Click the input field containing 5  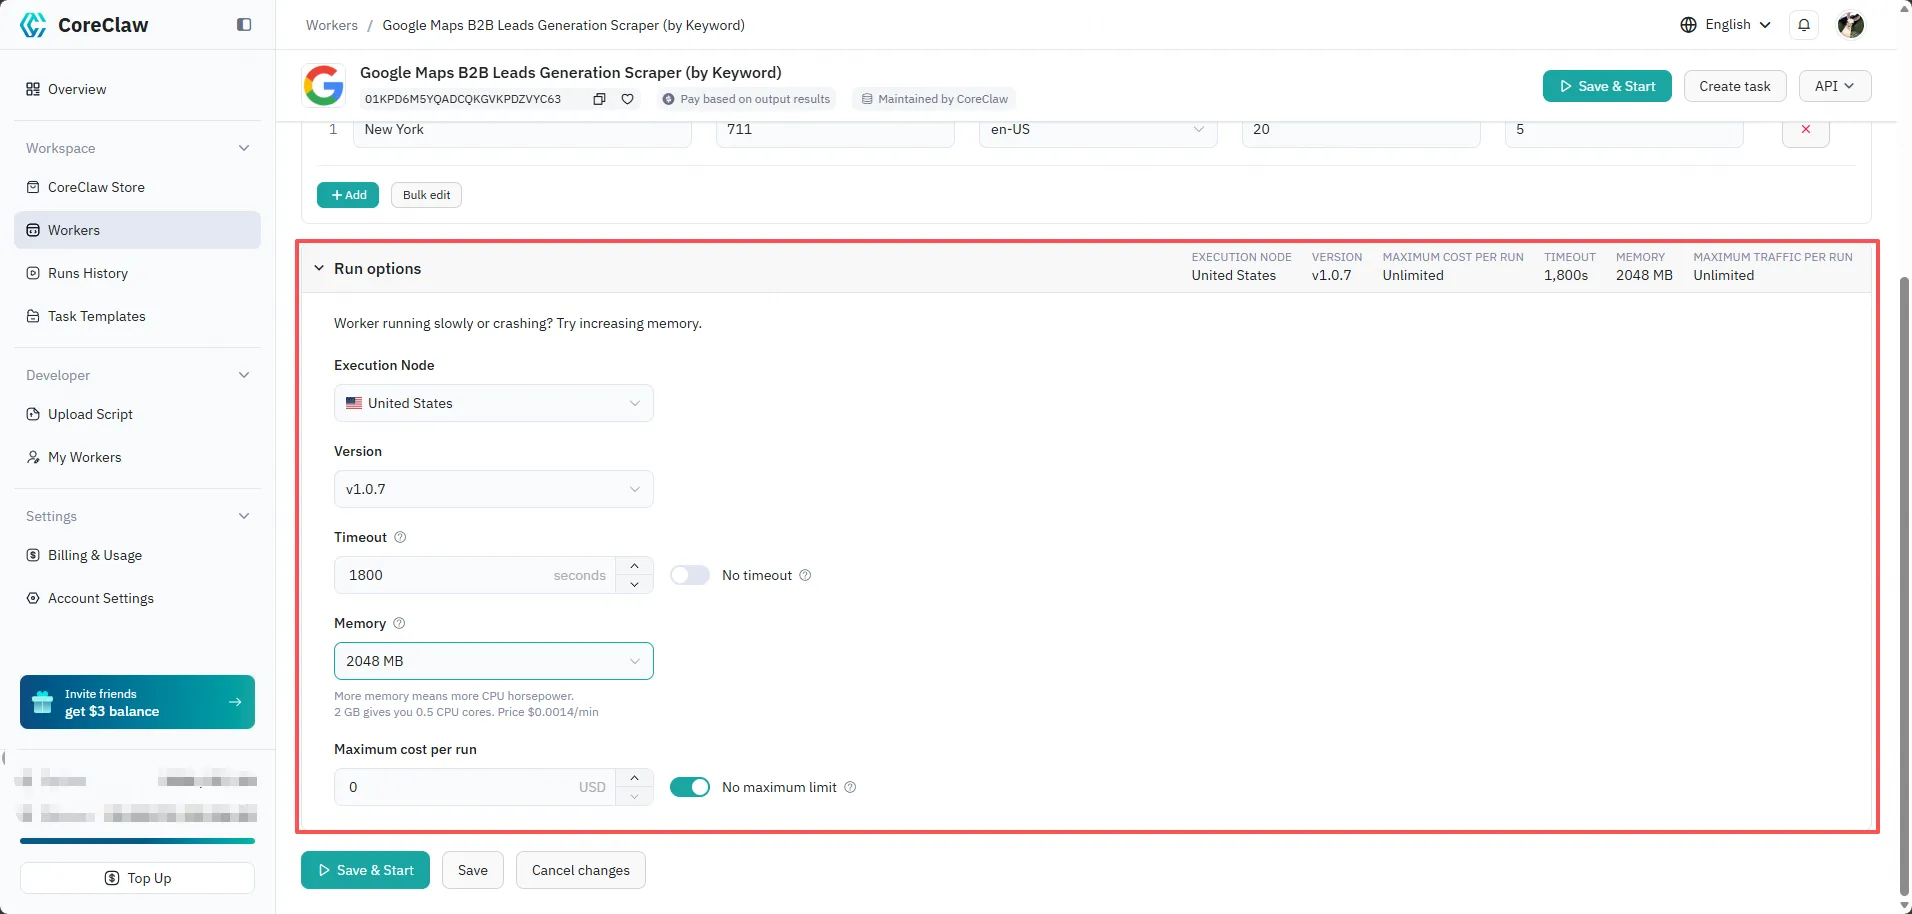coord(1624,130)
